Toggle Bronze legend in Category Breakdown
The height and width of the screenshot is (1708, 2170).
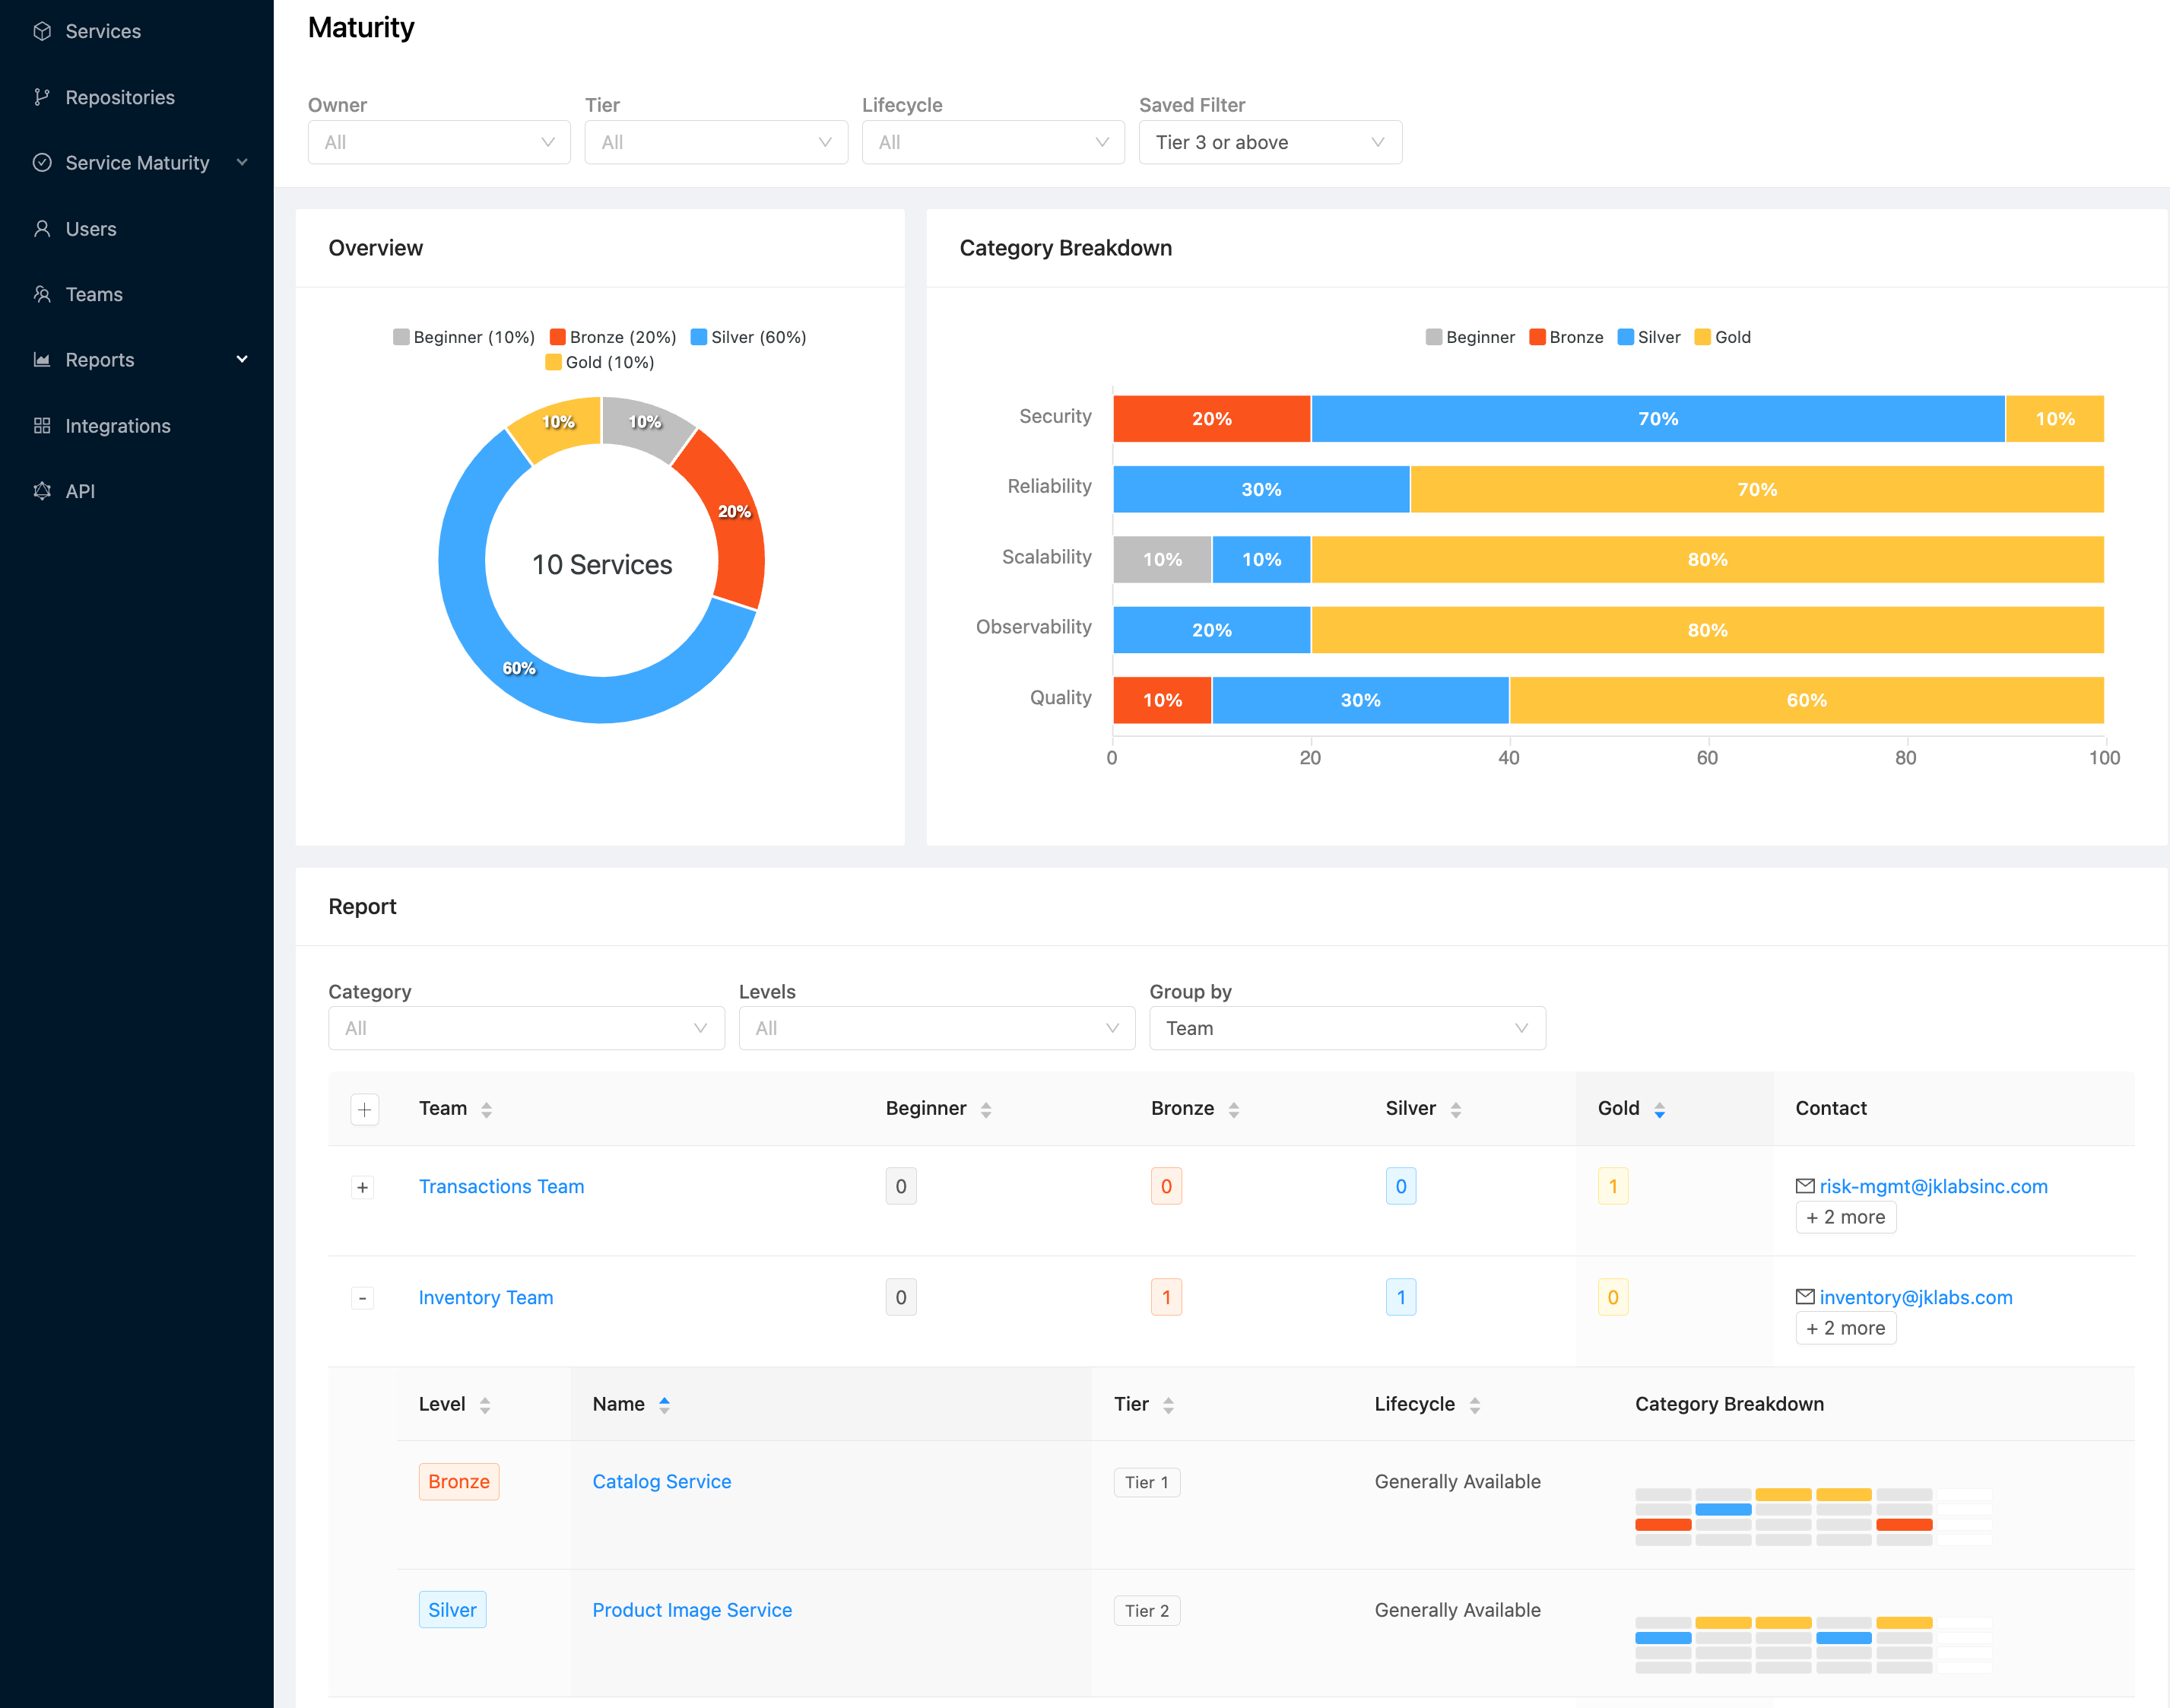[x=1566, y=337]
